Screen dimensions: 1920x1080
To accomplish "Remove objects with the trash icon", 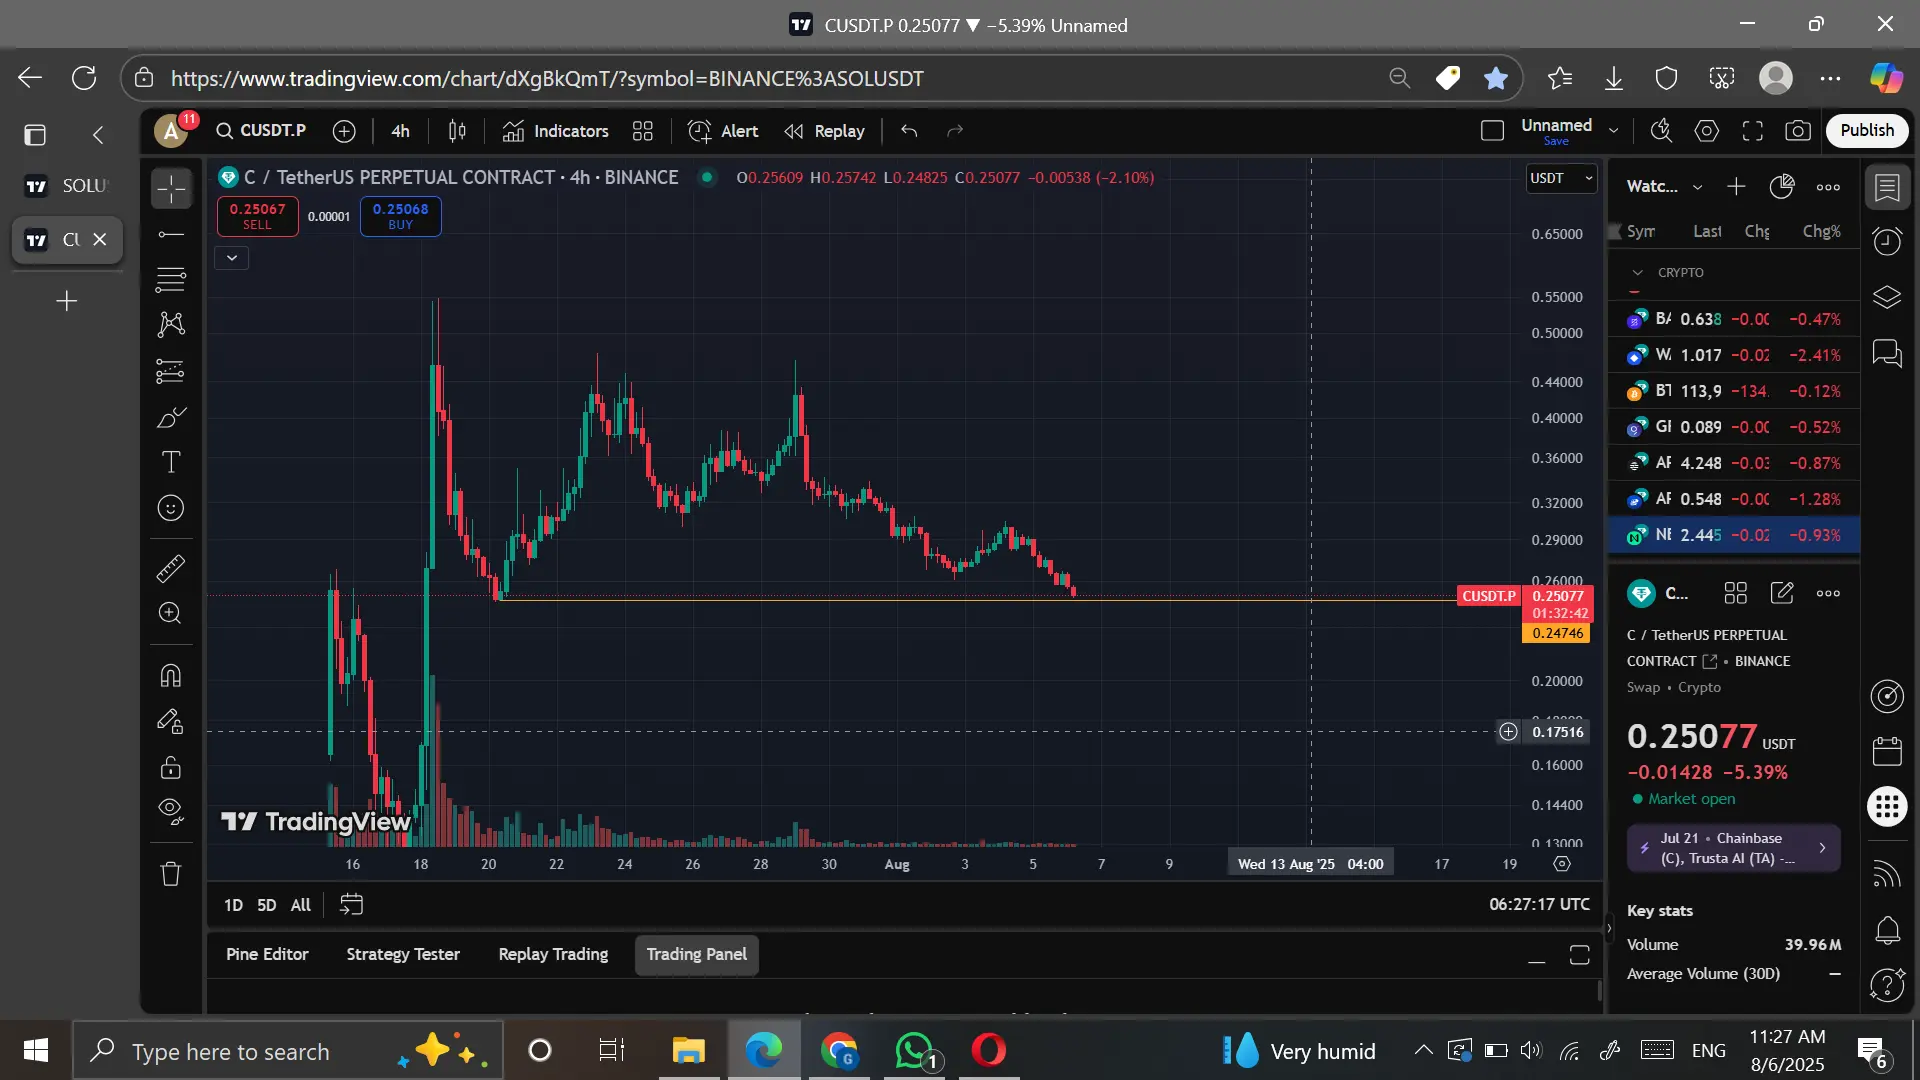I will click(171, 874).
